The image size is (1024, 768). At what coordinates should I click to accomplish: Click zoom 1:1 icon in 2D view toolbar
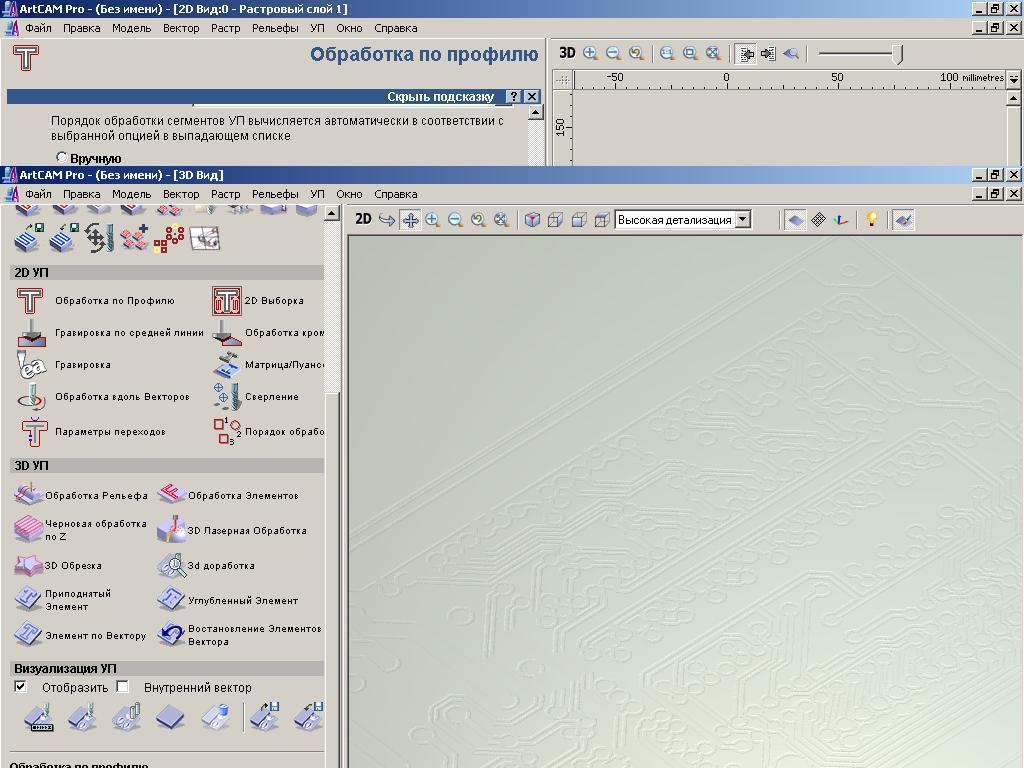pyautogui.click(x=667, y=54)
